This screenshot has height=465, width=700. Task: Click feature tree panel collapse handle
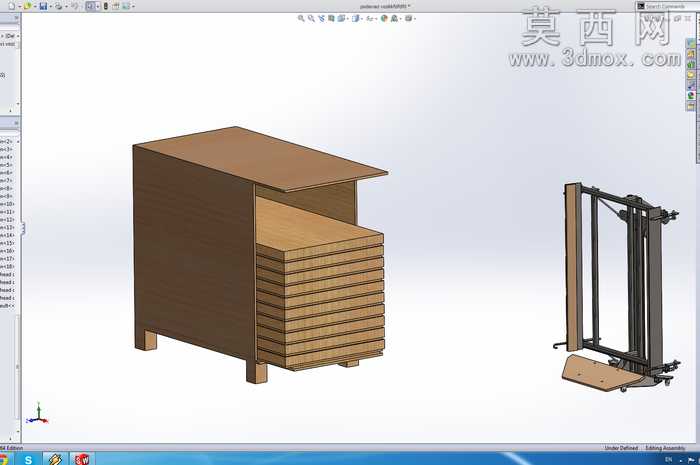click(x=22, y=228)
